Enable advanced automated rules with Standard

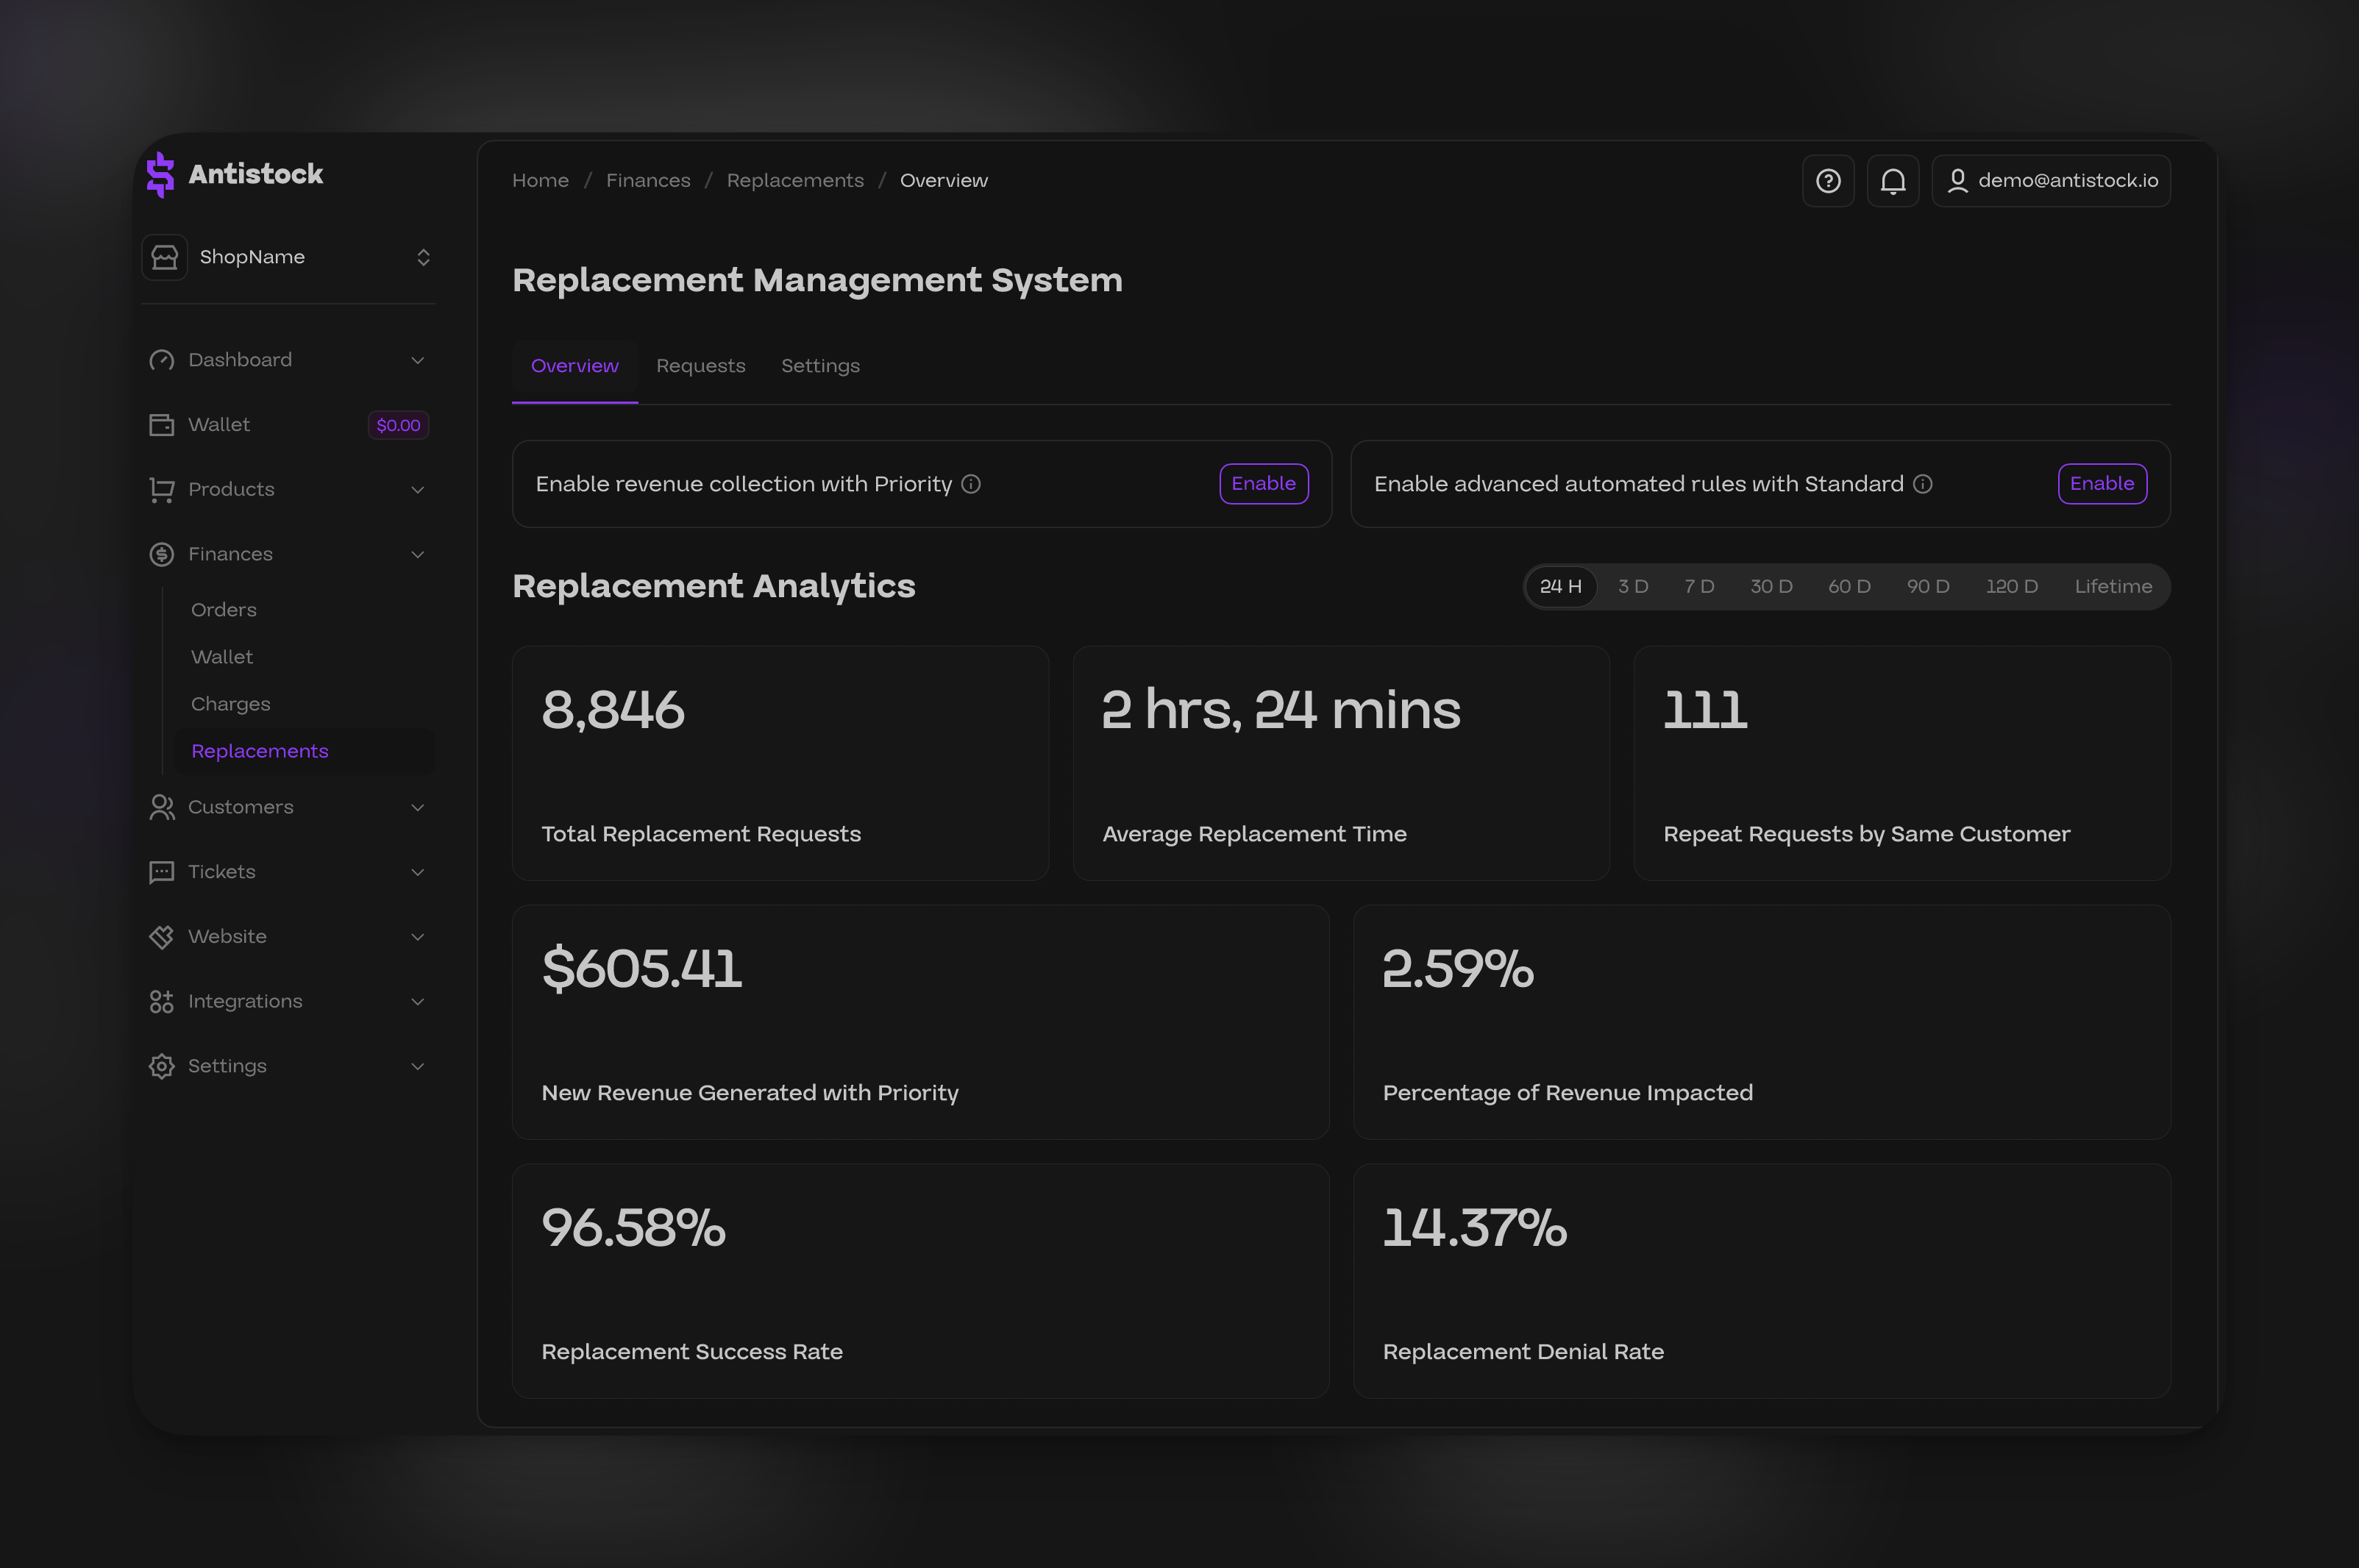(2102, 484)
